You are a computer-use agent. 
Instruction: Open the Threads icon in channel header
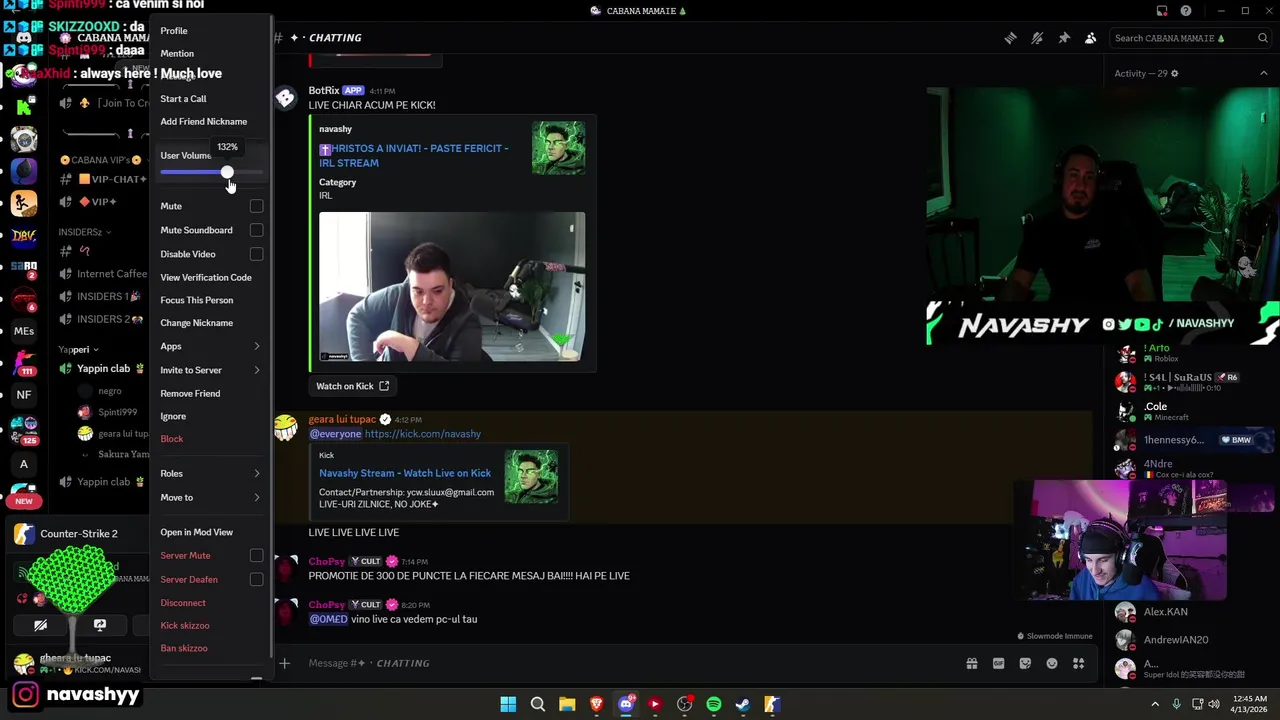(1010, 38)
